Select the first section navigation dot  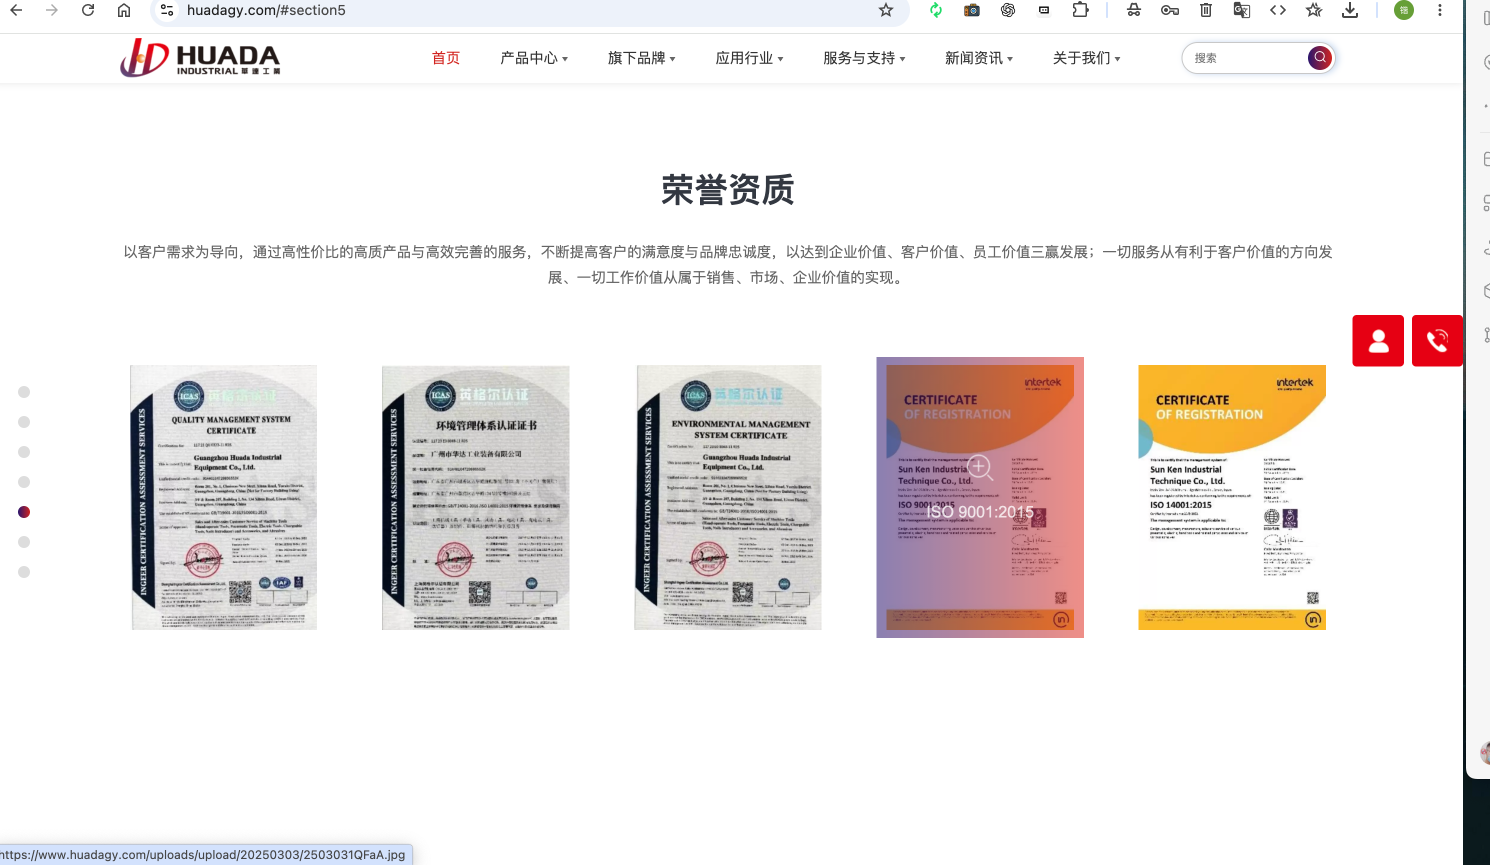click(x=24, y=392)
